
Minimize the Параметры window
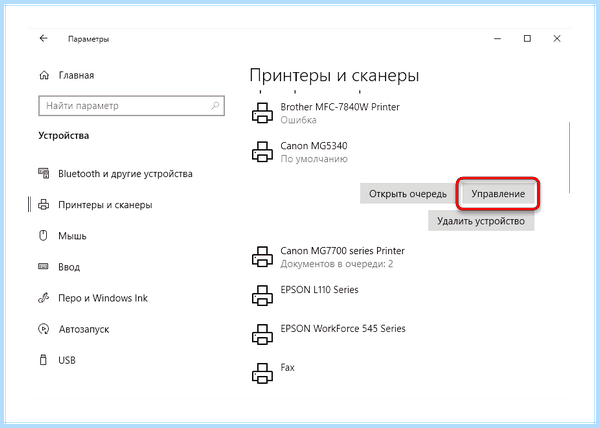pyautogui.click(x=497, y=39)
